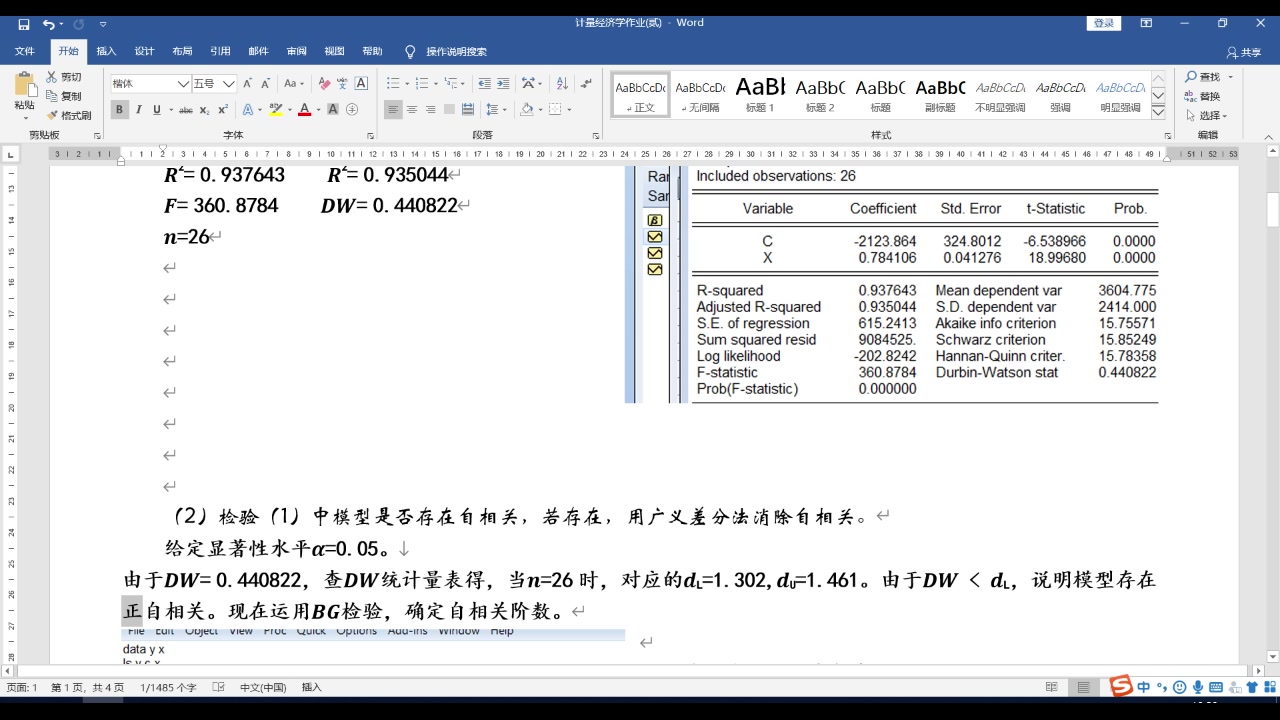Toggle left alignment of the paragraph
Screen dimensions: 1280x720
point(393,110)
